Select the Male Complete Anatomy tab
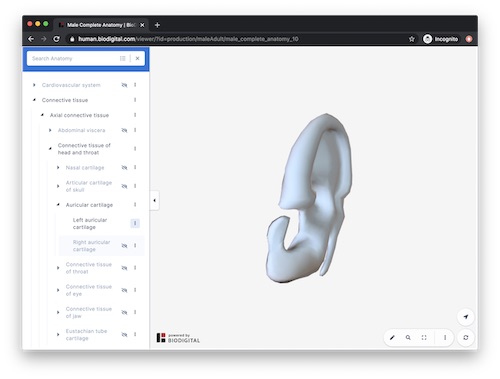The width and height of the screenshot is (500, 379). point(101,25)
